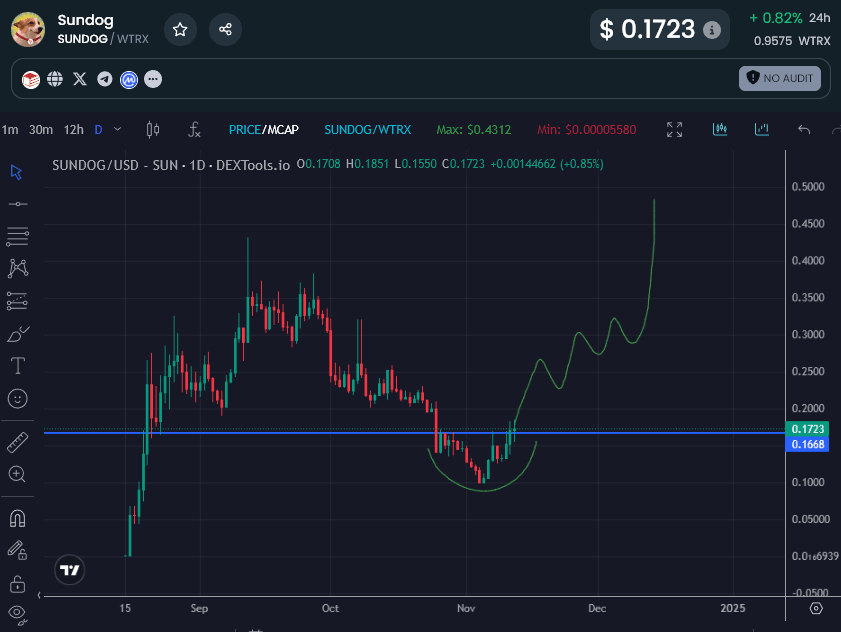Activate the zoom in magnifier tool
Image resolution: width=841 pixels, height=632 pixels.
point(17,474)
